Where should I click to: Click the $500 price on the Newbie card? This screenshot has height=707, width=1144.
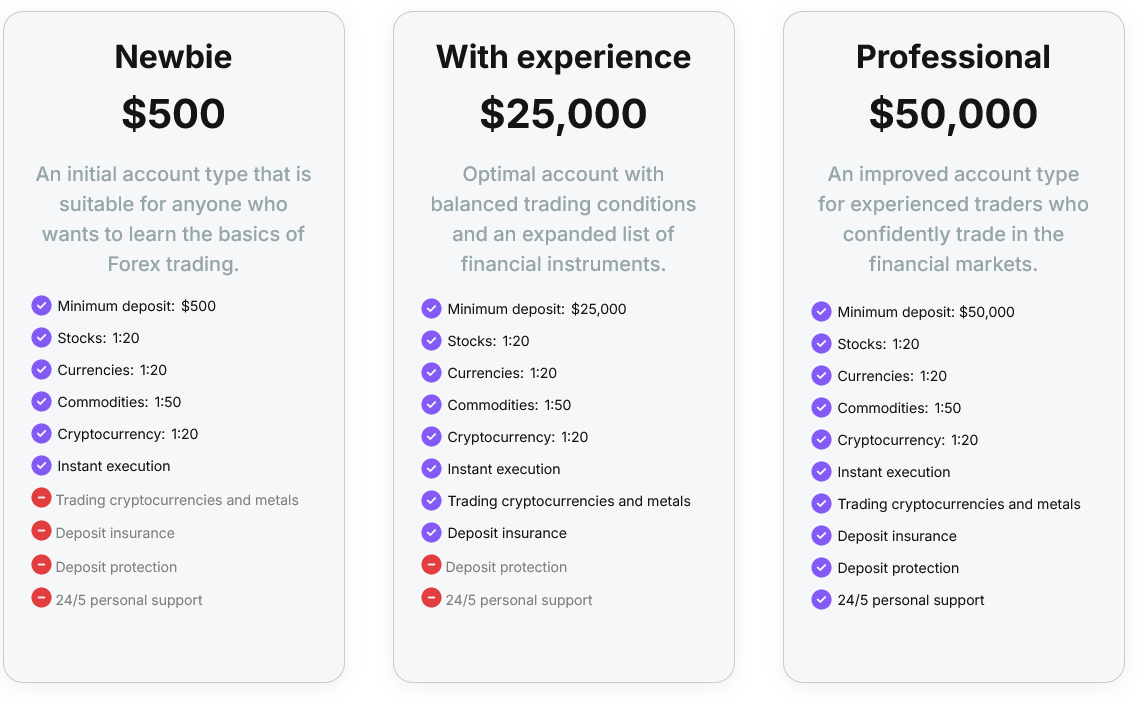[x=173, y=114]
